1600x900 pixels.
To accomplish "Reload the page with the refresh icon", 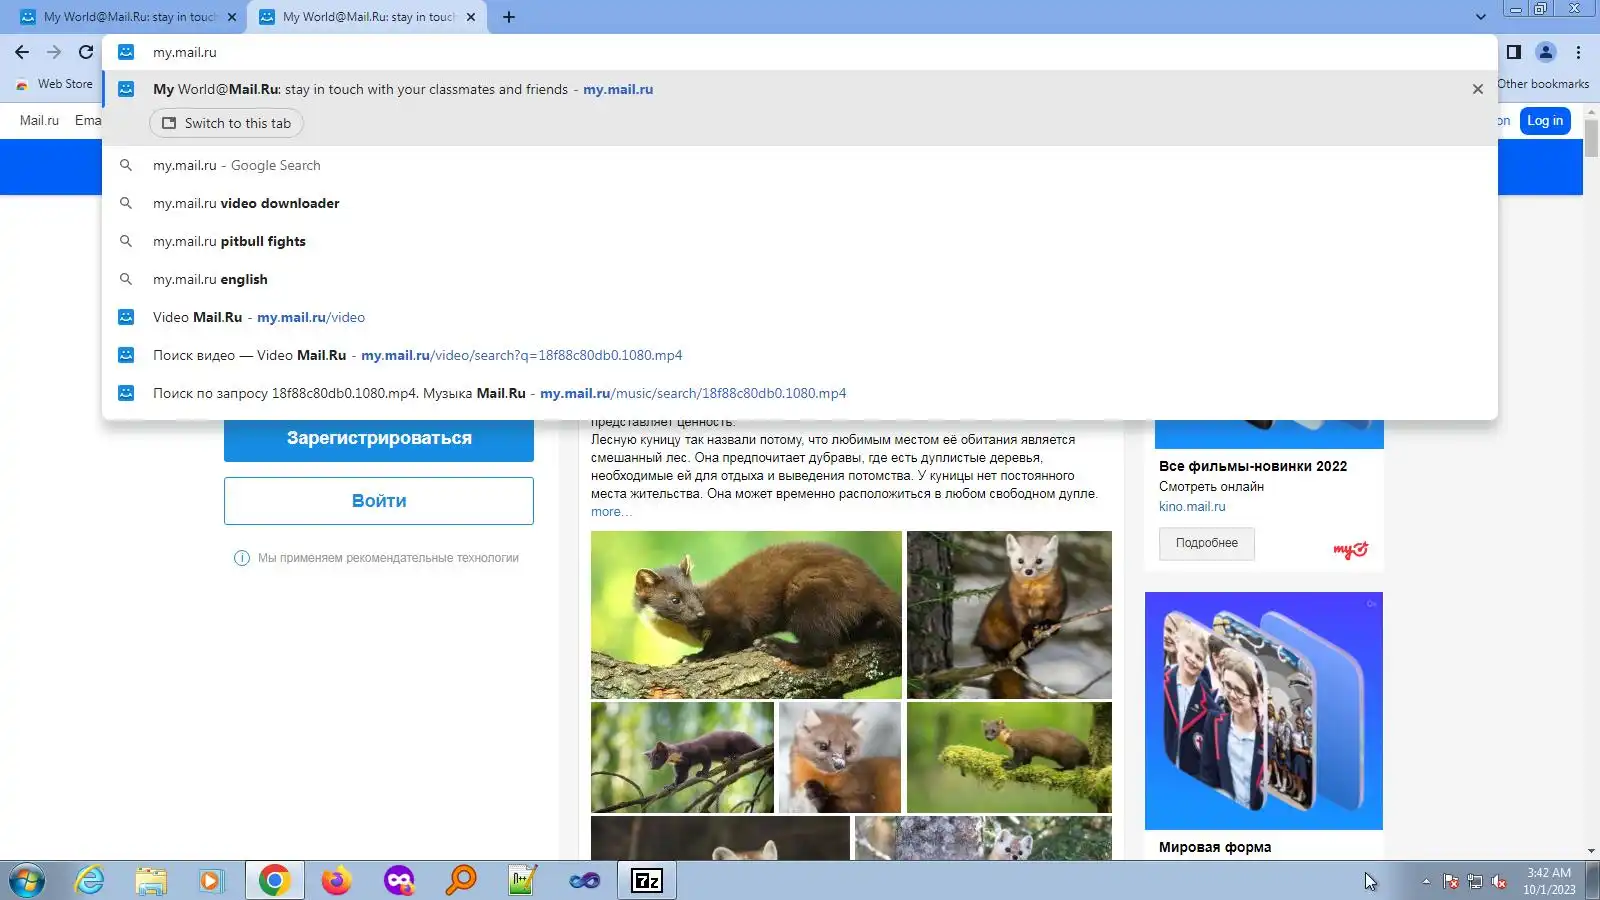I will (x=86, y=52).
